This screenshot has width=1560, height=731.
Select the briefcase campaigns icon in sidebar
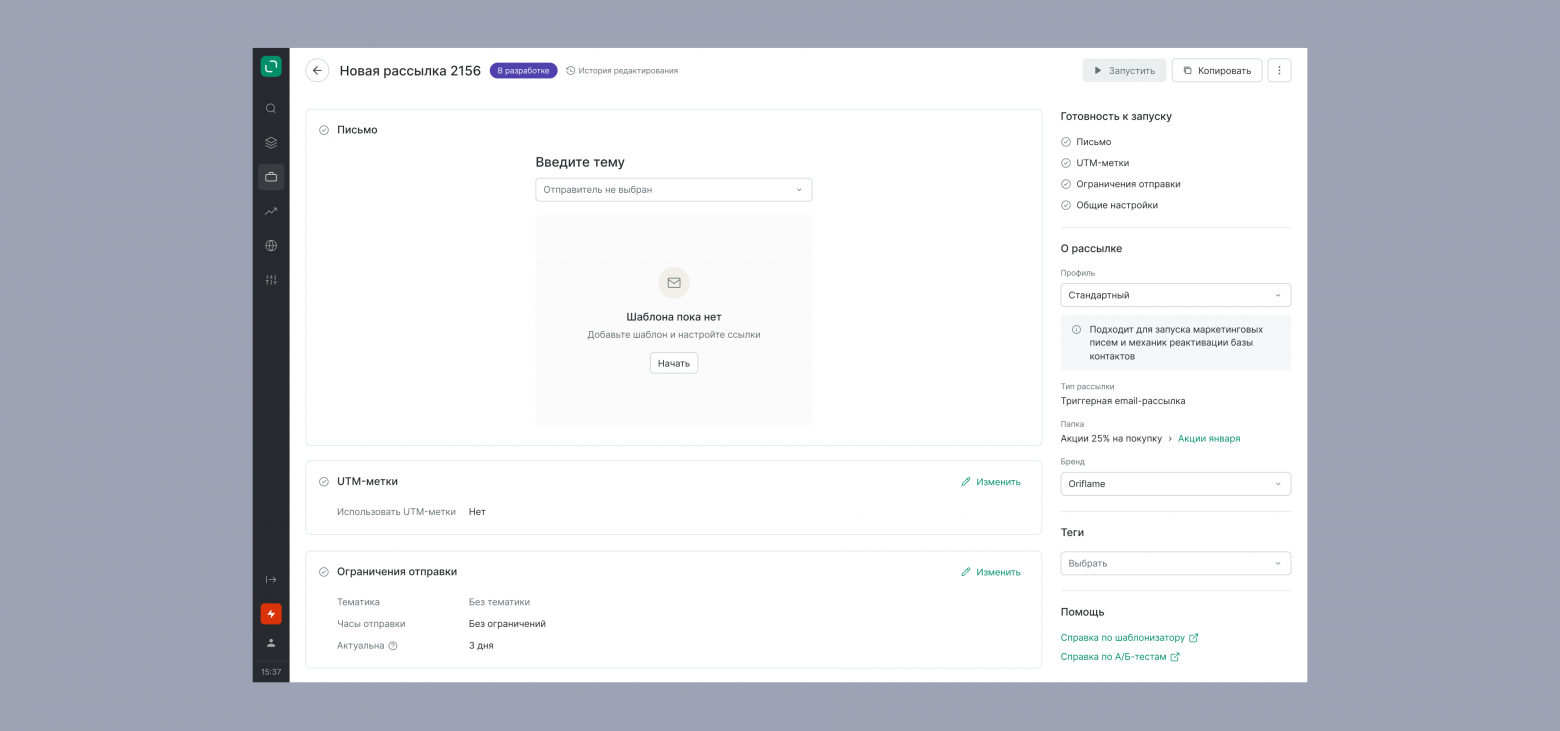[x=271, y=177]
